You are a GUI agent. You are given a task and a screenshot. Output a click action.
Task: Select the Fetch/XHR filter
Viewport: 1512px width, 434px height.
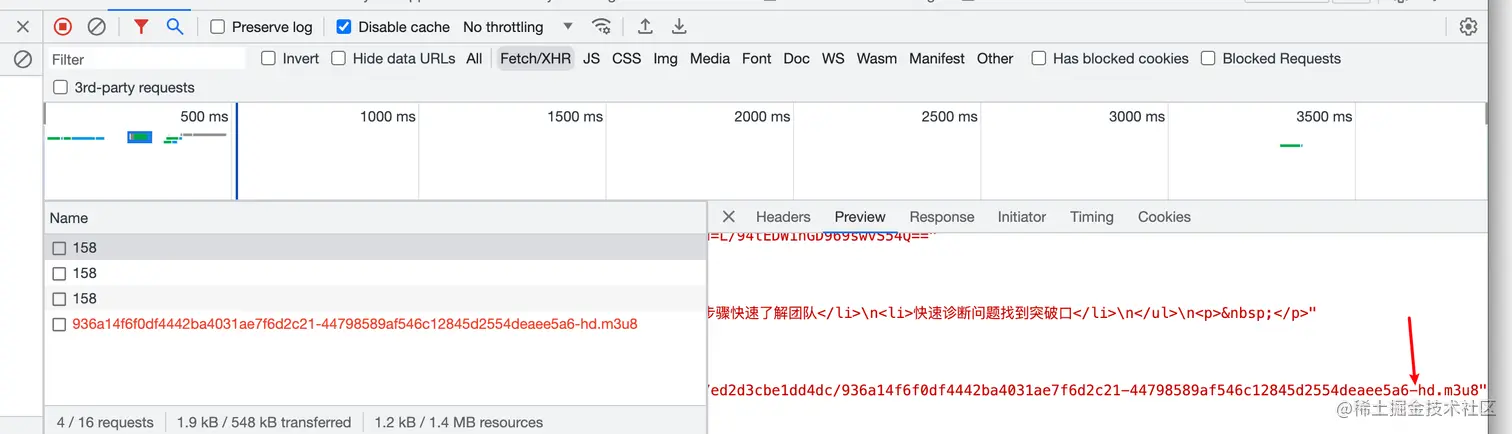coord(535,58)
